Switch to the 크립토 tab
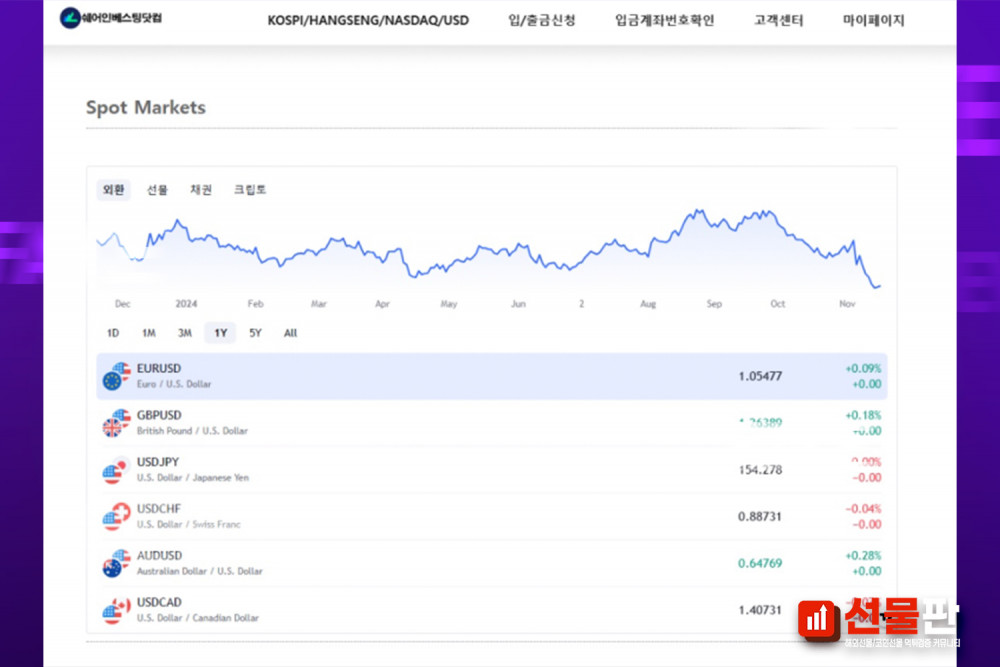This screenshot has width=1000, height=667. [250, 190]
